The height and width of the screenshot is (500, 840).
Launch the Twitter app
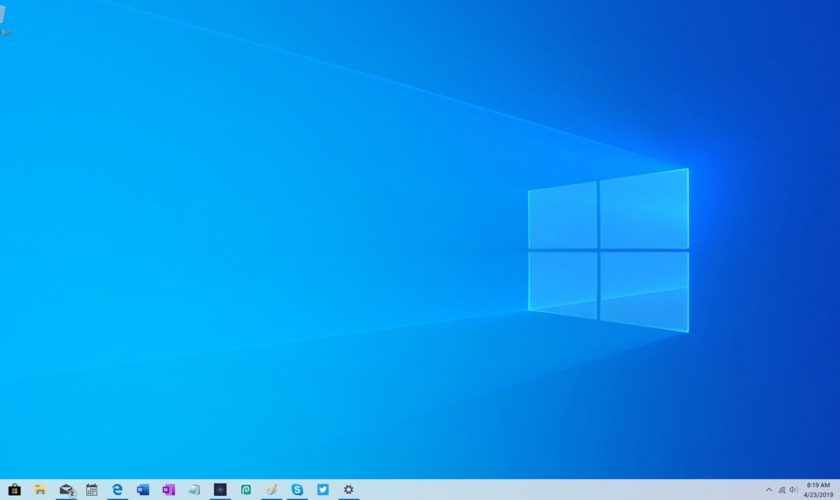[323, 490]
